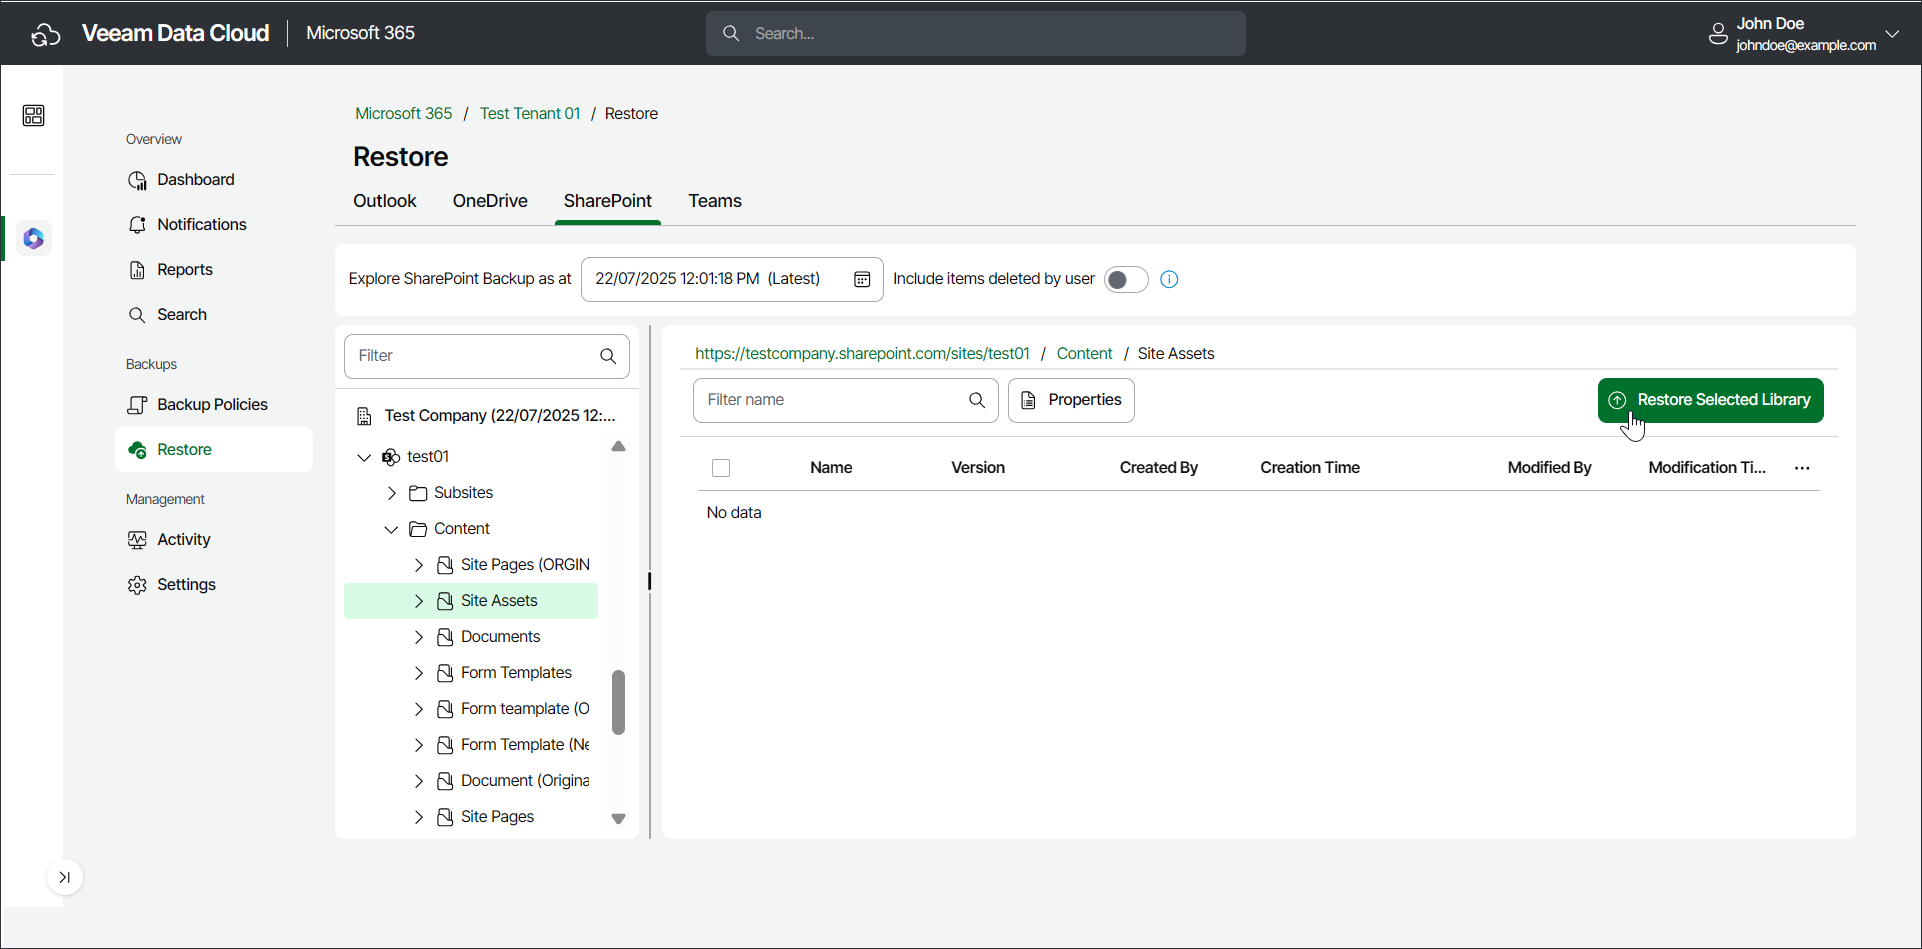This screenshot has height=949, width=1922.
Task: Switch to the OneDrive tab
Action: click(490, 201)
